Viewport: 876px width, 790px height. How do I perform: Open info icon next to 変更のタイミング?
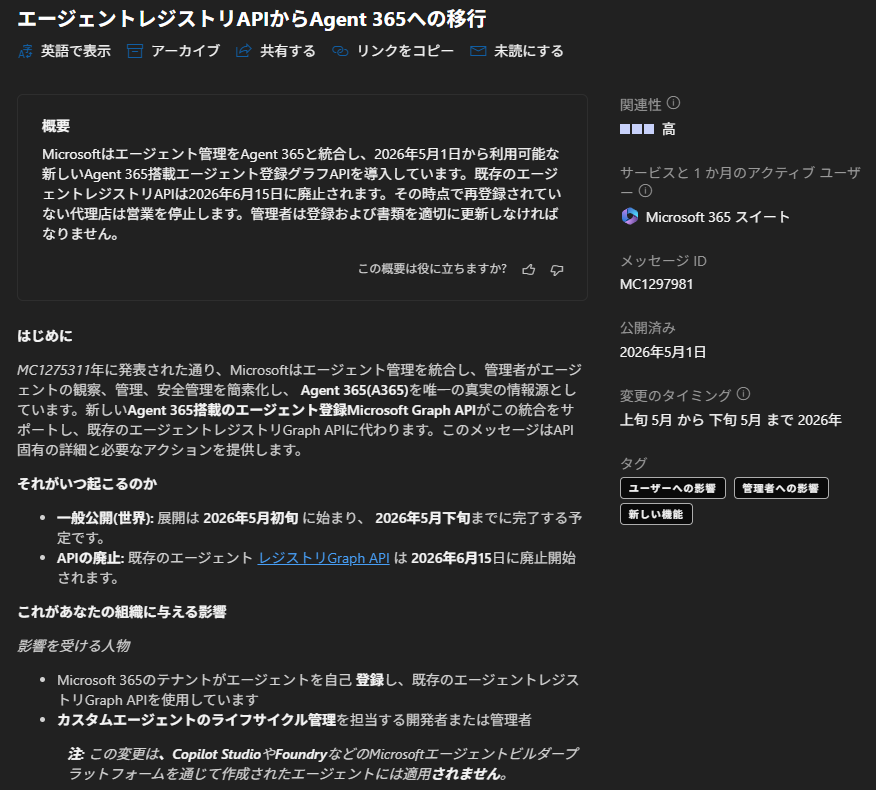743,394
